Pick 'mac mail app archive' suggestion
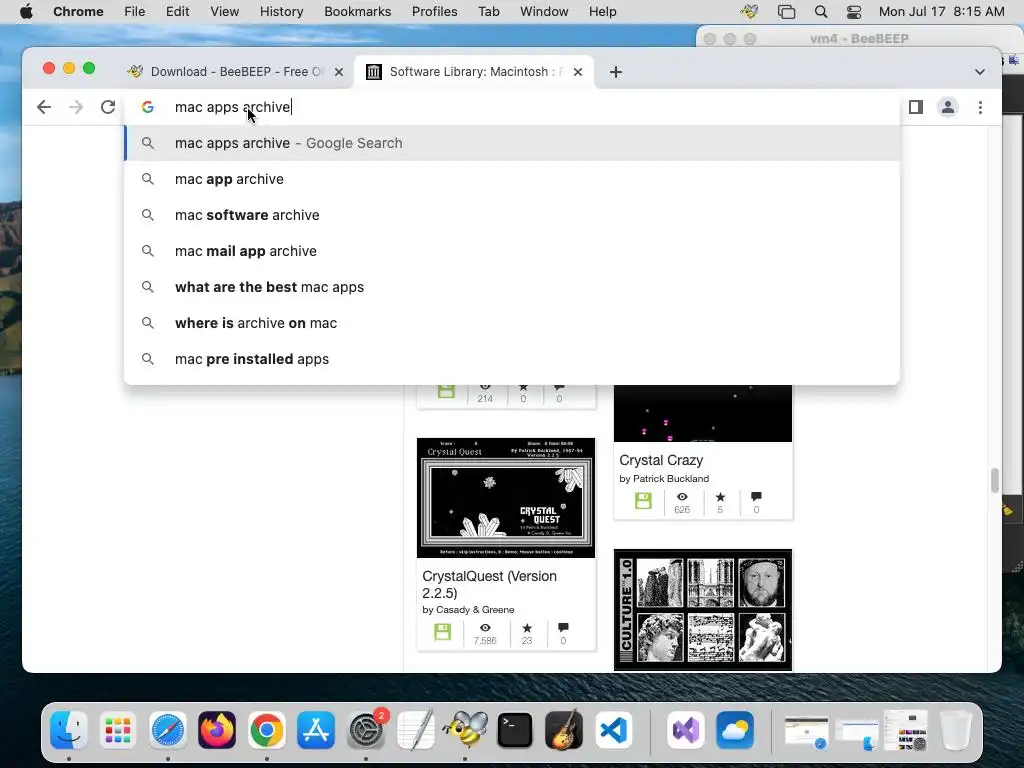The width and height of the screenshot is (1024, 768). [x=512, y=251]
